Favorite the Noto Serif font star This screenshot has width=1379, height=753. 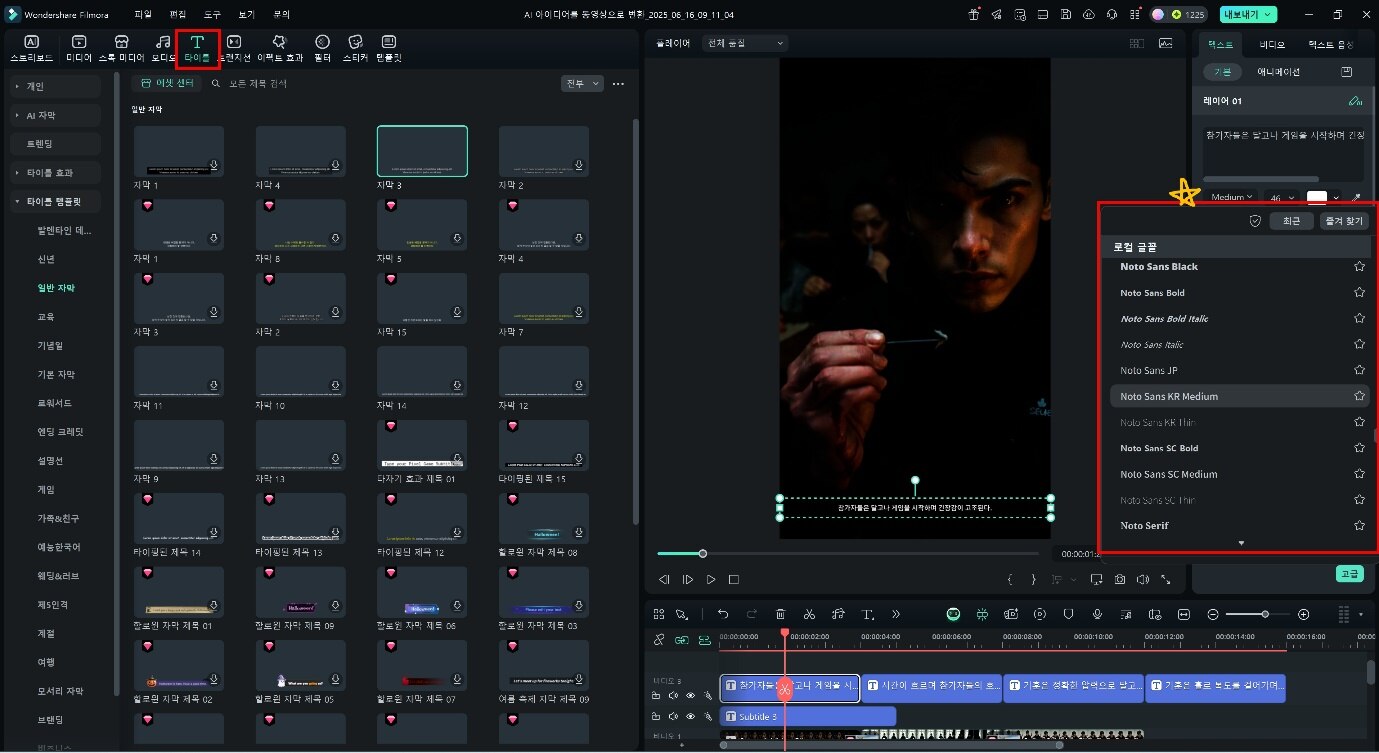tap(1359, 525)
